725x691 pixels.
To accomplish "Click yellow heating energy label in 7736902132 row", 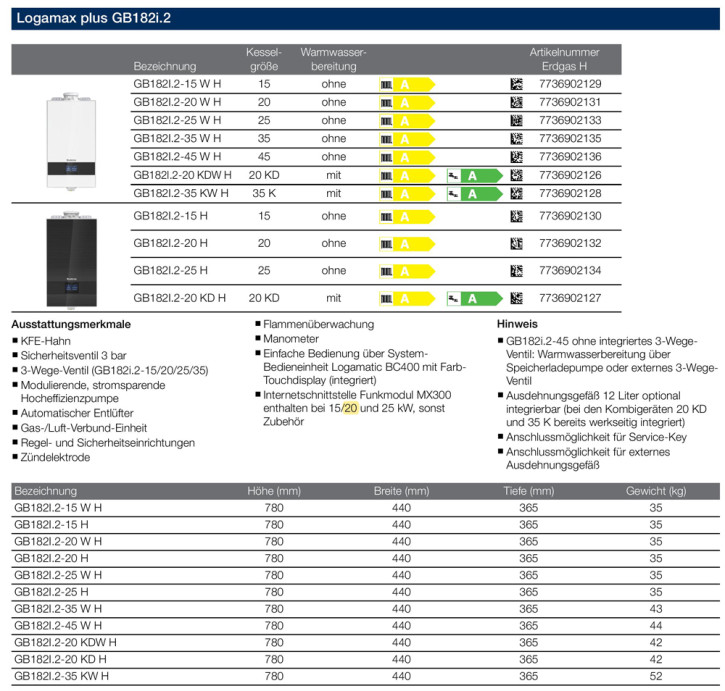I will pos(407,244).
